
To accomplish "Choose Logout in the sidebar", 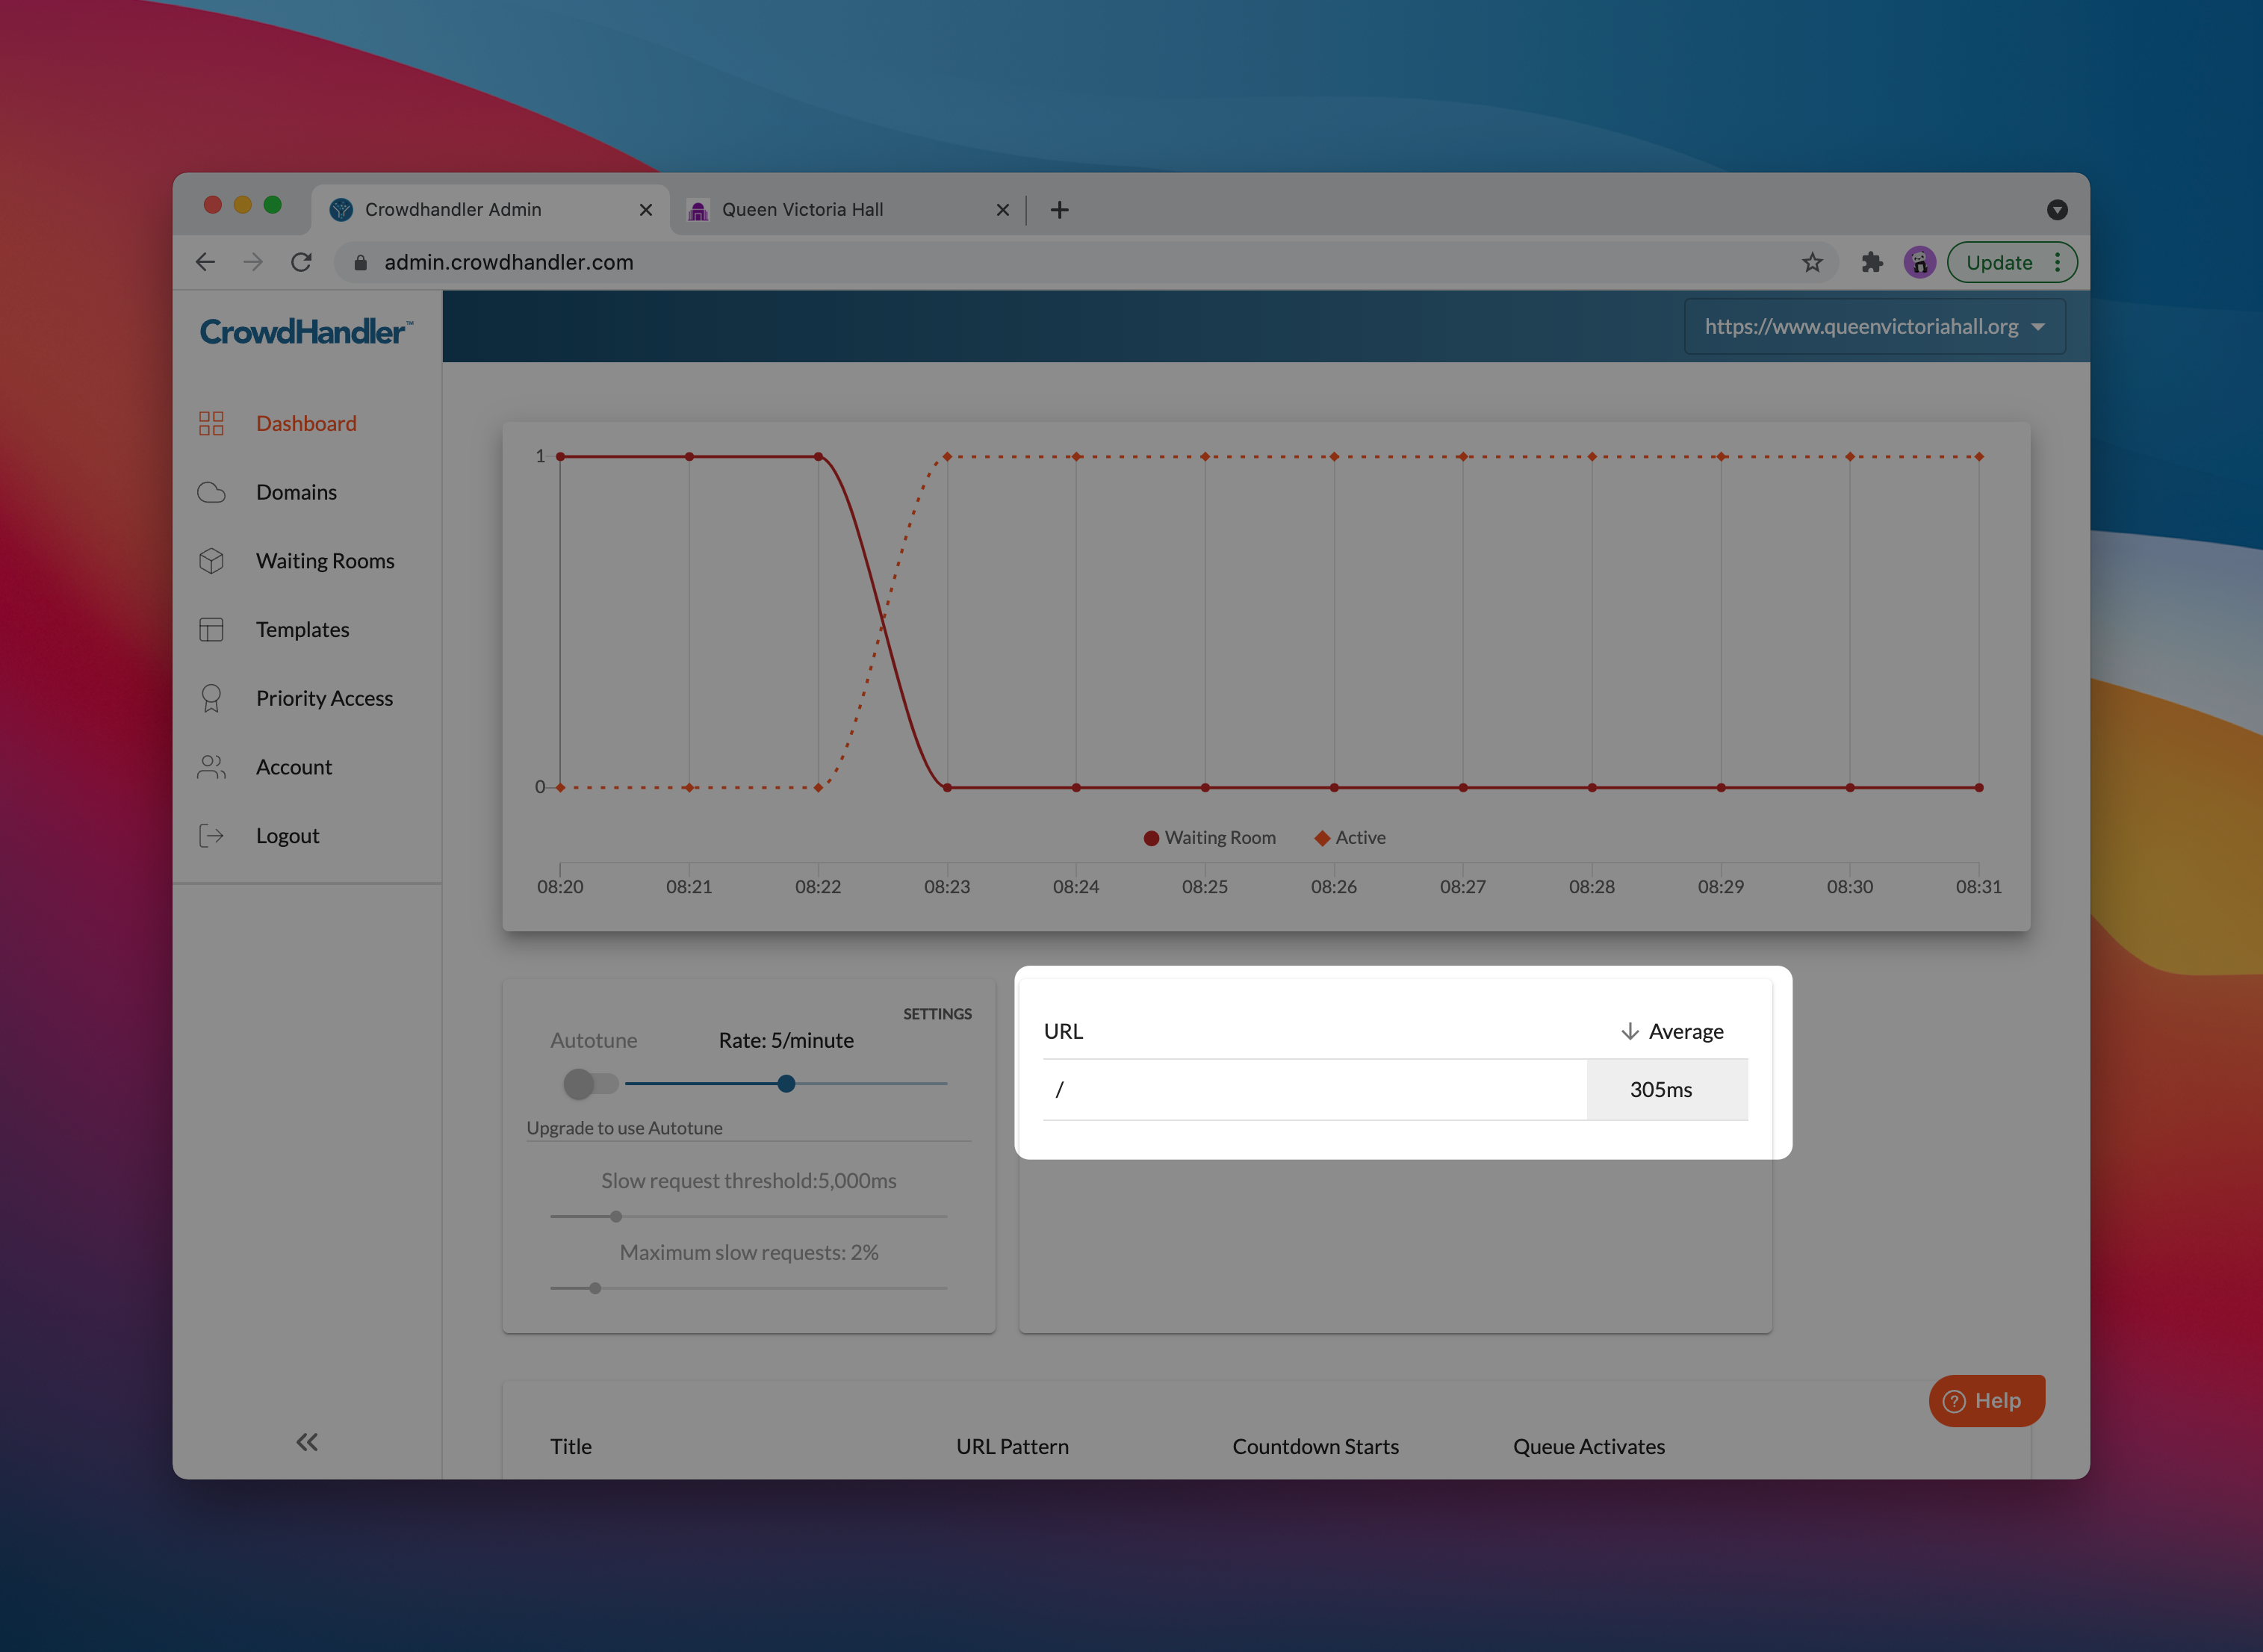I will point(287,836).
